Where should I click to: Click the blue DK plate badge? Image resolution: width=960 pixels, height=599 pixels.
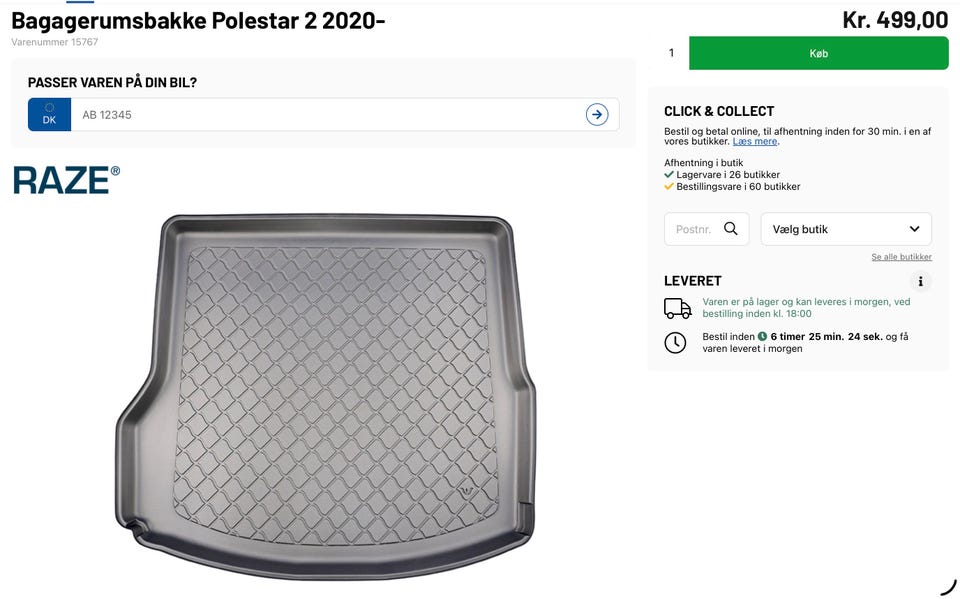click(x=49, y=115)
